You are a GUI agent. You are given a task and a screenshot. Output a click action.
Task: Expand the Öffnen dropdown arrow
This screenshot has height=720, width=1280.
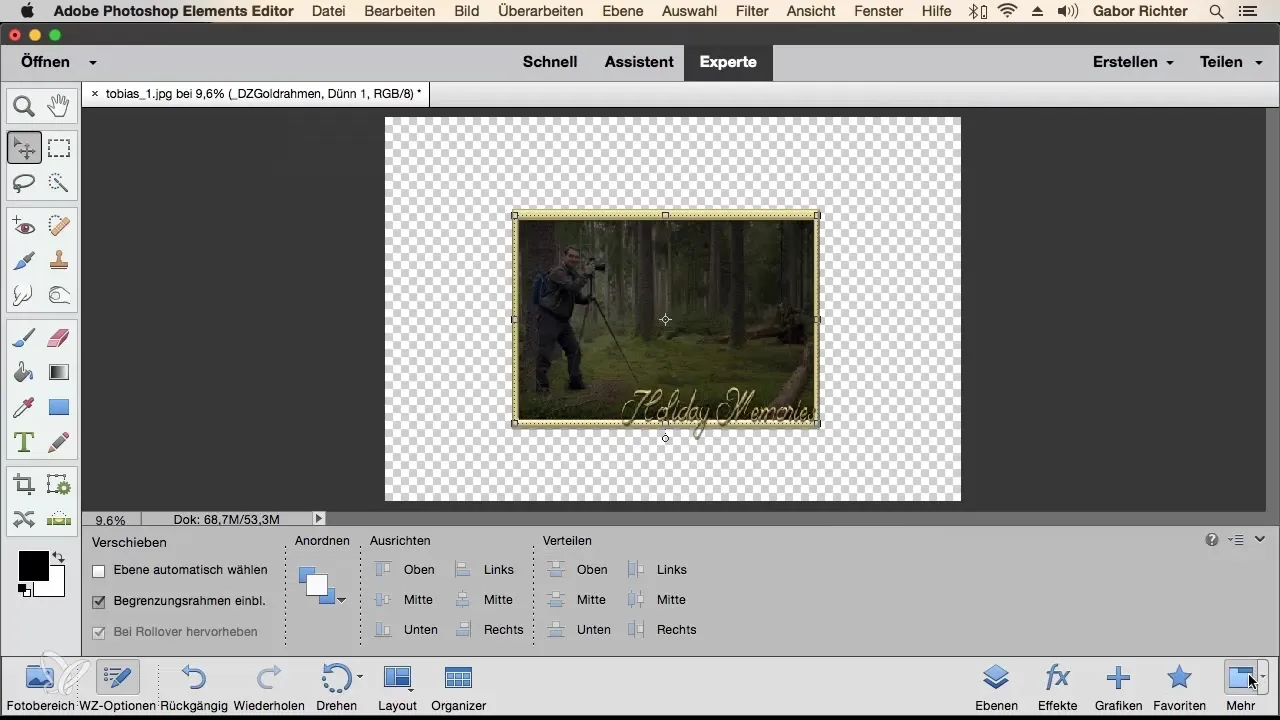tap(93, 62)
